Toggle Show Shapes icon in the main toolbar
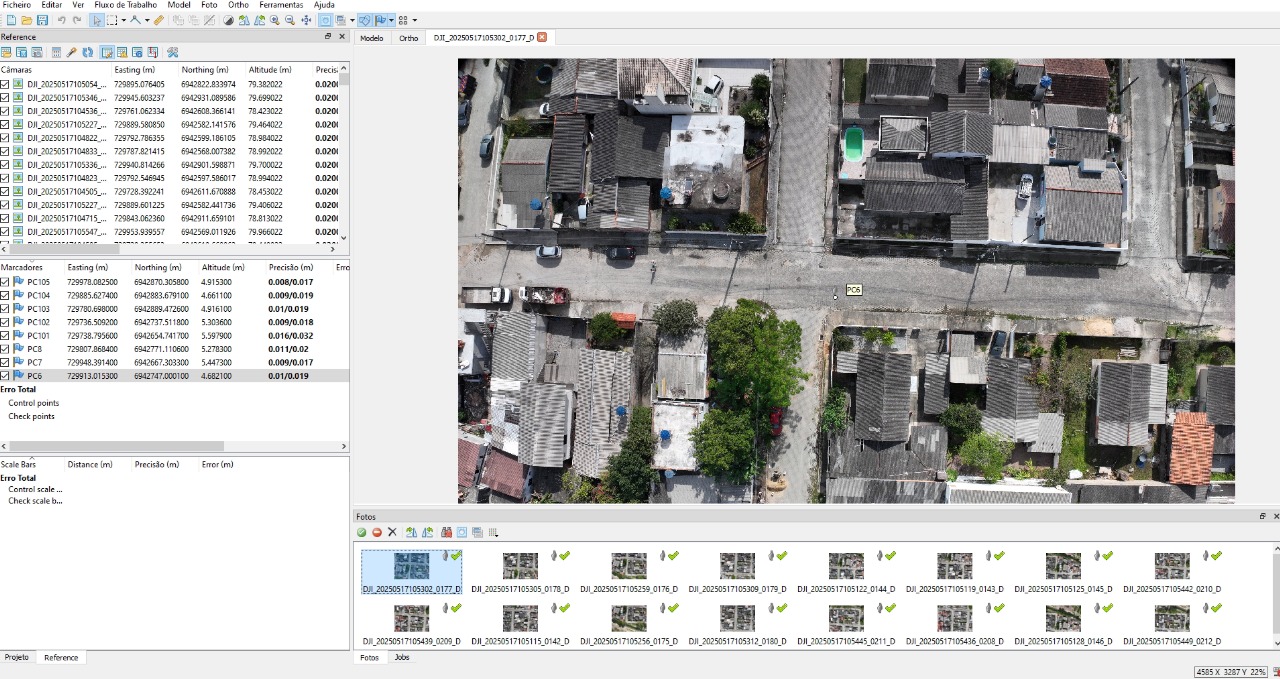Image resolution: width=1280 pixels, height=679 pixels. (x=364, y=20)
